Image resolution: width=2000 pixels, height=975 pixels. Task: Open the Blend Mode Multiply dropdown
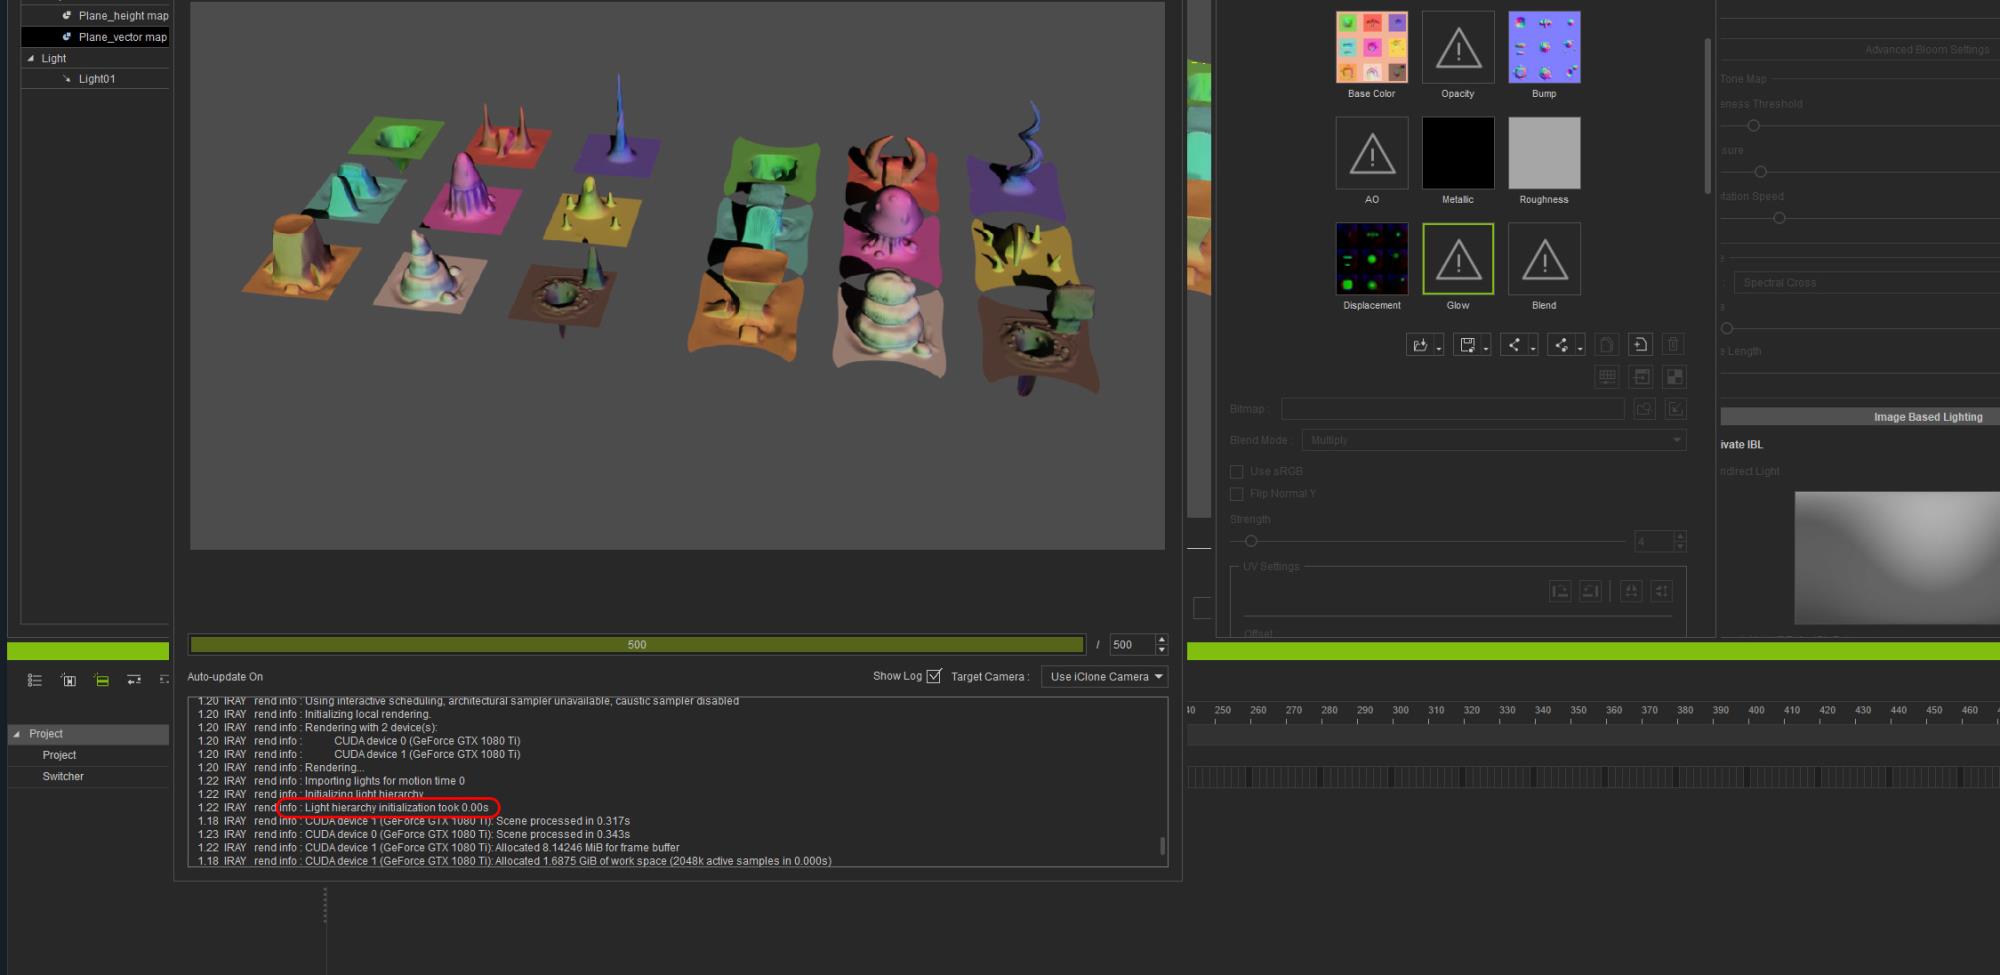click(x=1494, y=440)
